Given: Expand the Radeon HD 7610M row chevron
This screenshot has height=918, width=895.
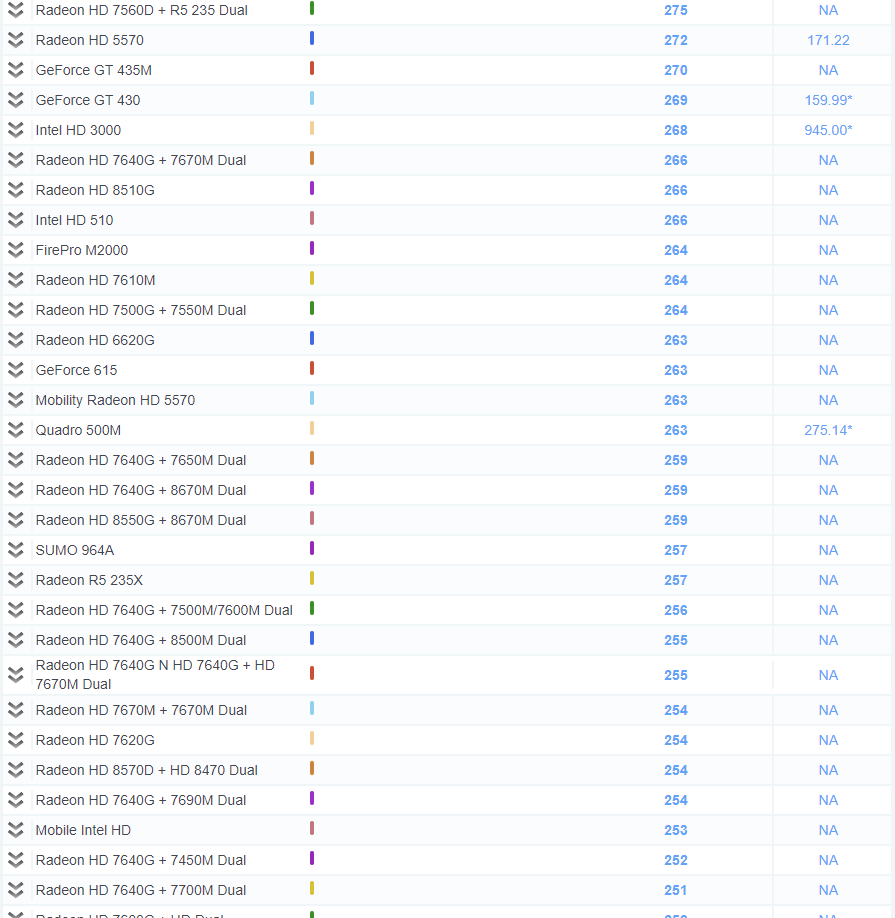Looking at the screenshot, I should click(16, 280).
